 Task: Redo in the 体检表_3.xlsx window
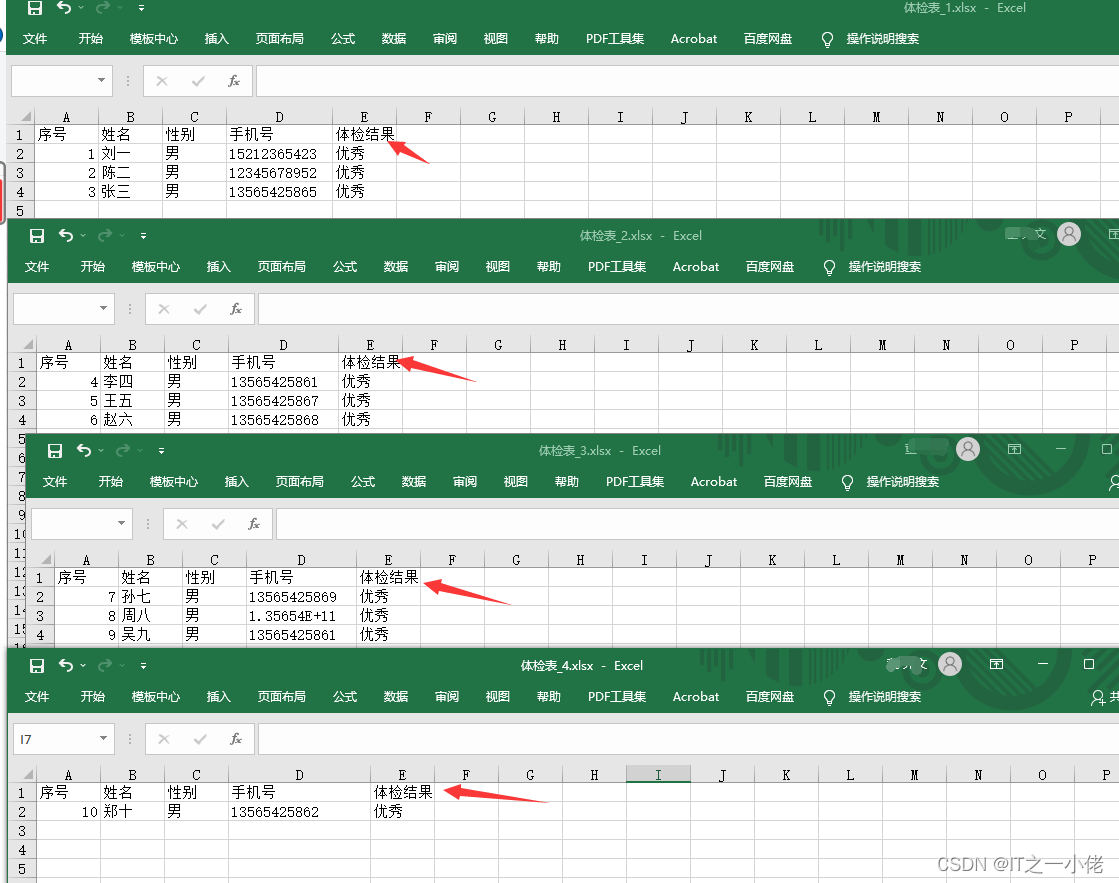[x=123, y=450]
